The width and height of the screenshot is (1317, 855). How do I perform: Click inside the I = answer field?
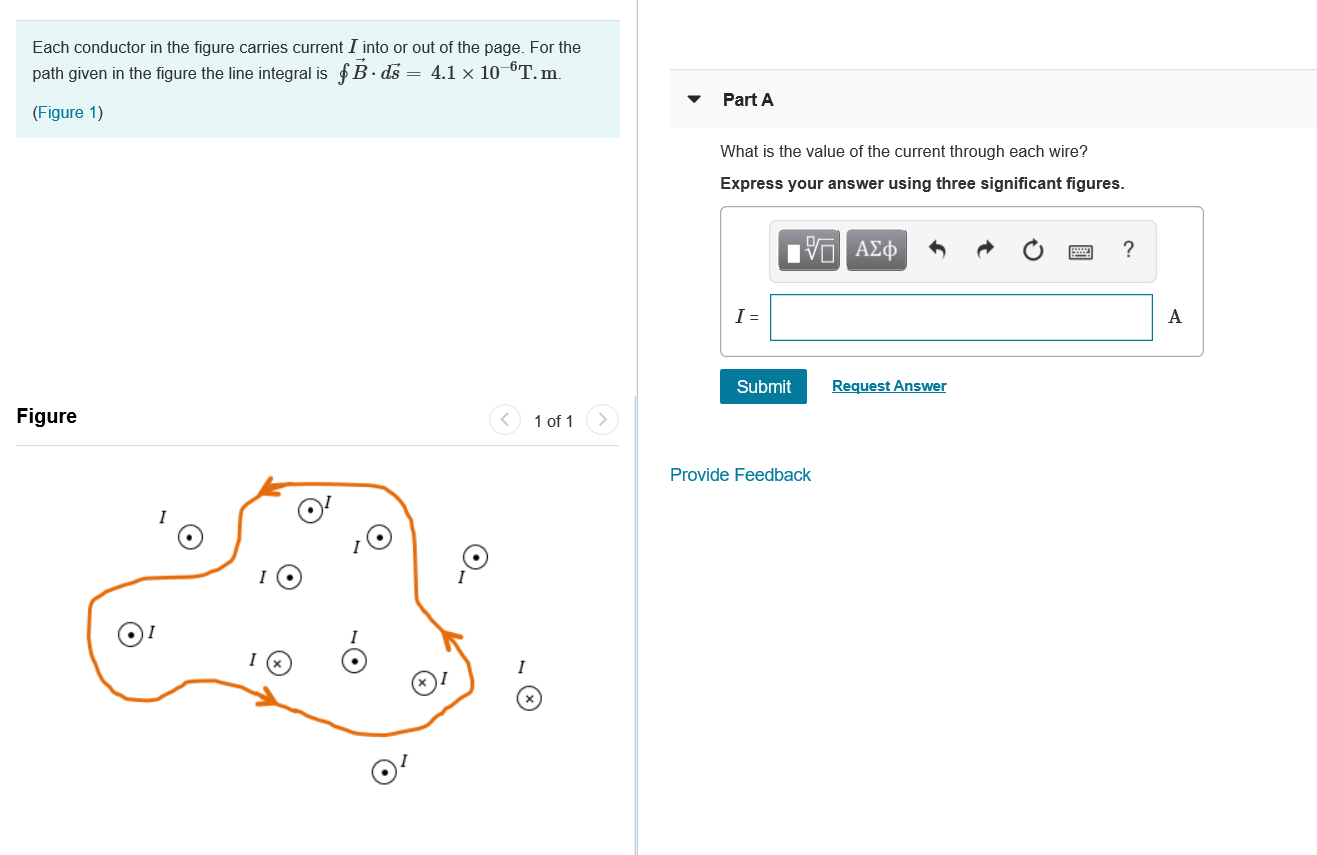(x=960, y=316)
